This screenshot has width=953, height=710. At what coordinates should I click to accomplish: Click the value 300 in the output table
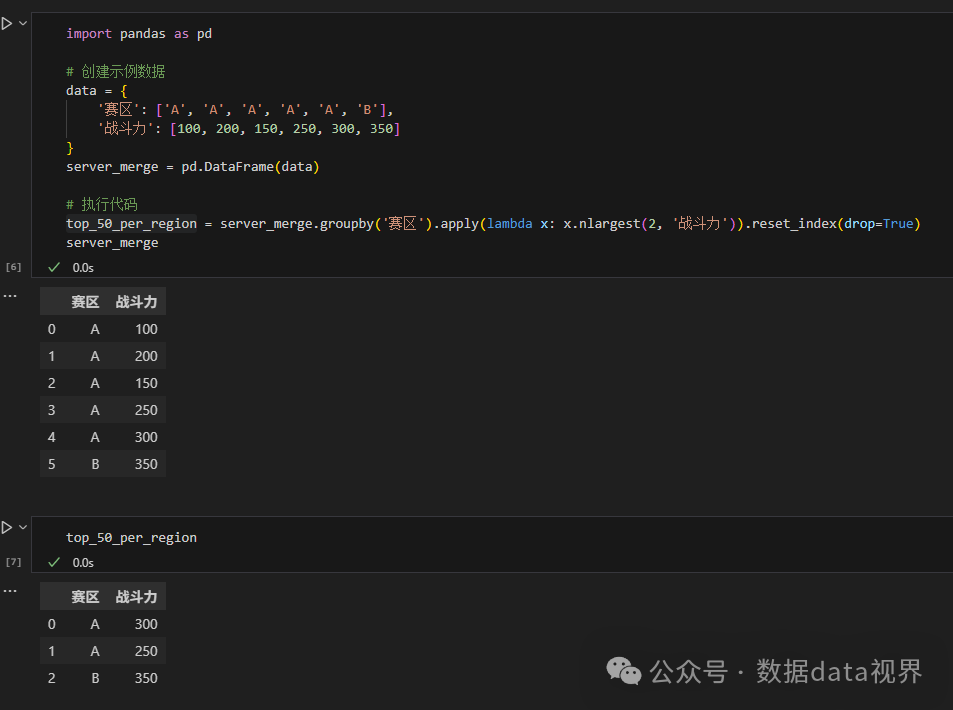coord(145,623)
